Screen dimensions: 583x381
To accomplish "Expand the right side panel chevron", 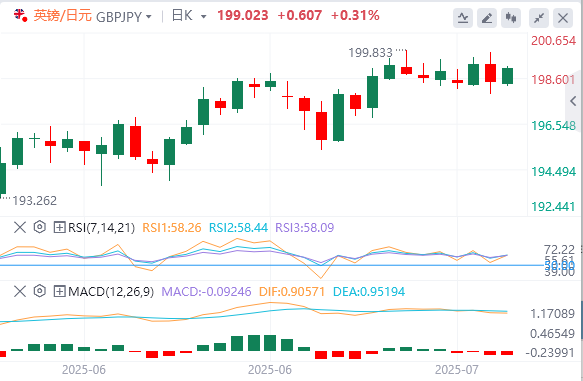I will pos(573,101).
